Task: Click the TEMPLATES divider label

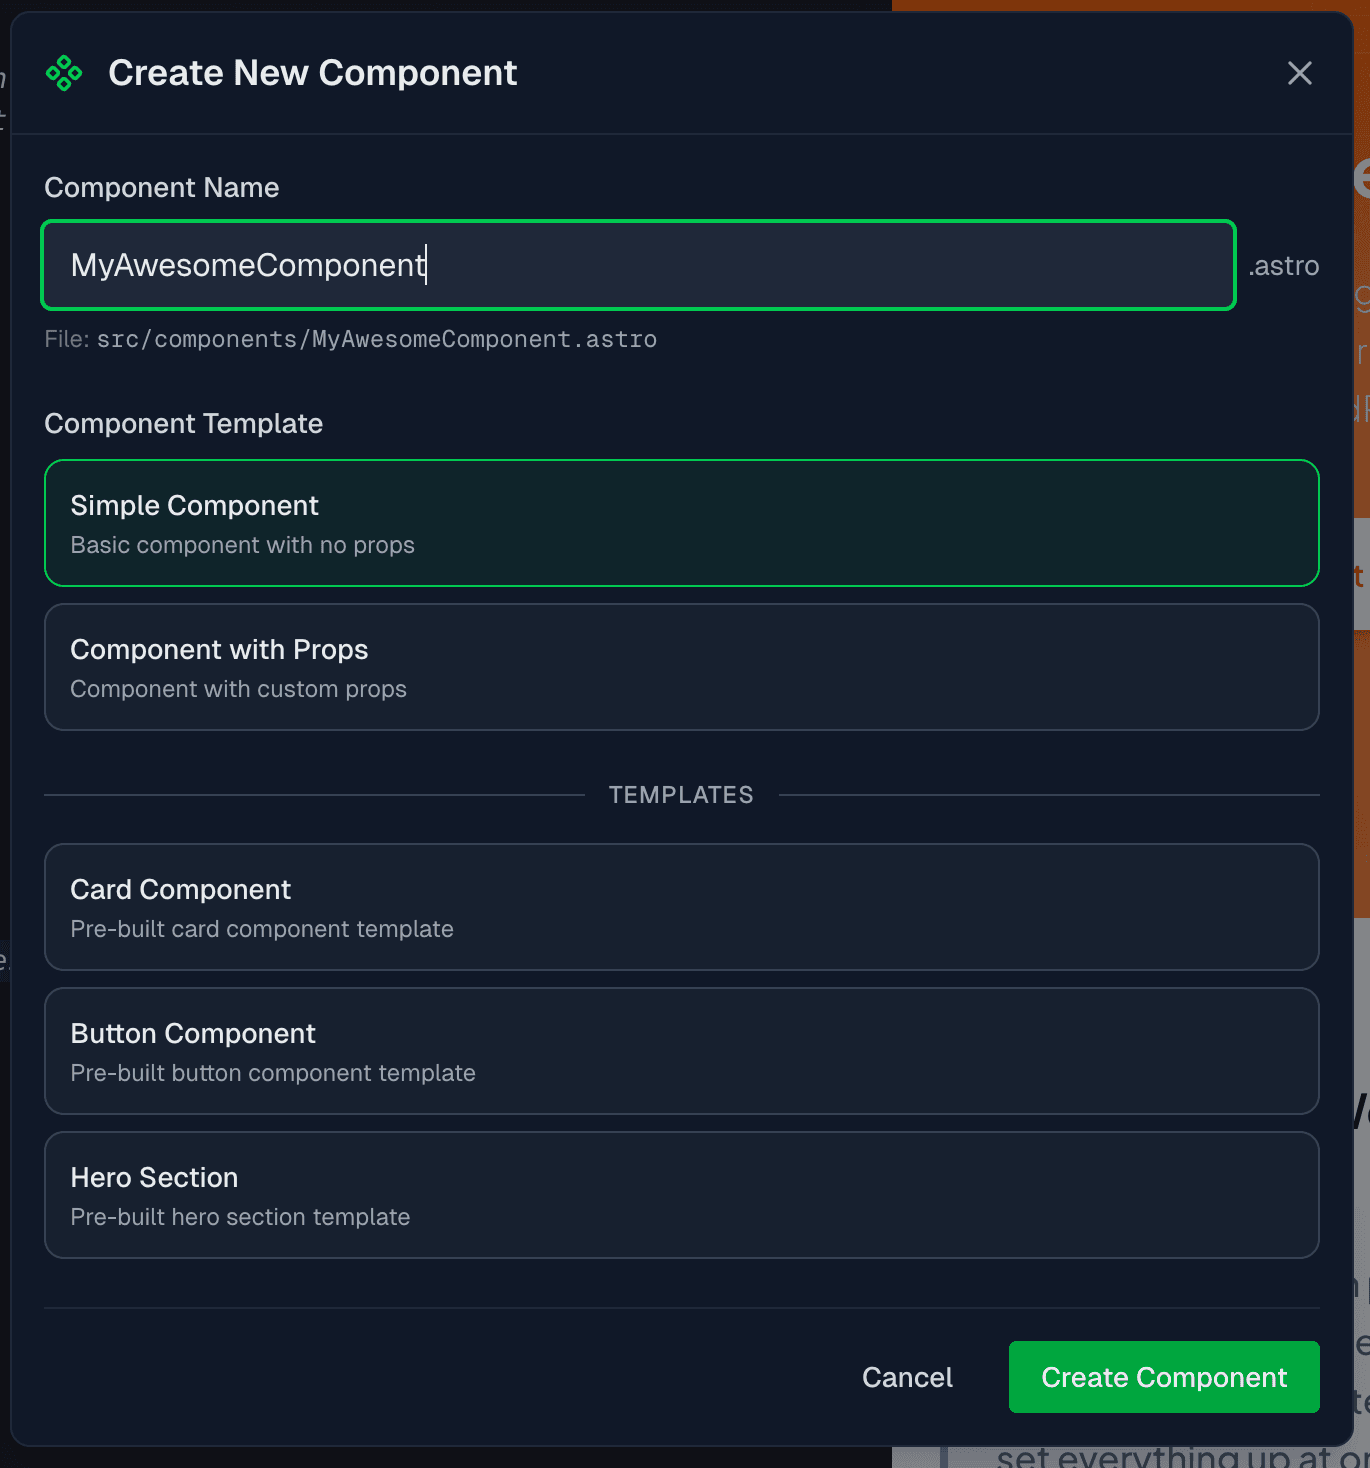Action: [681, 794]
